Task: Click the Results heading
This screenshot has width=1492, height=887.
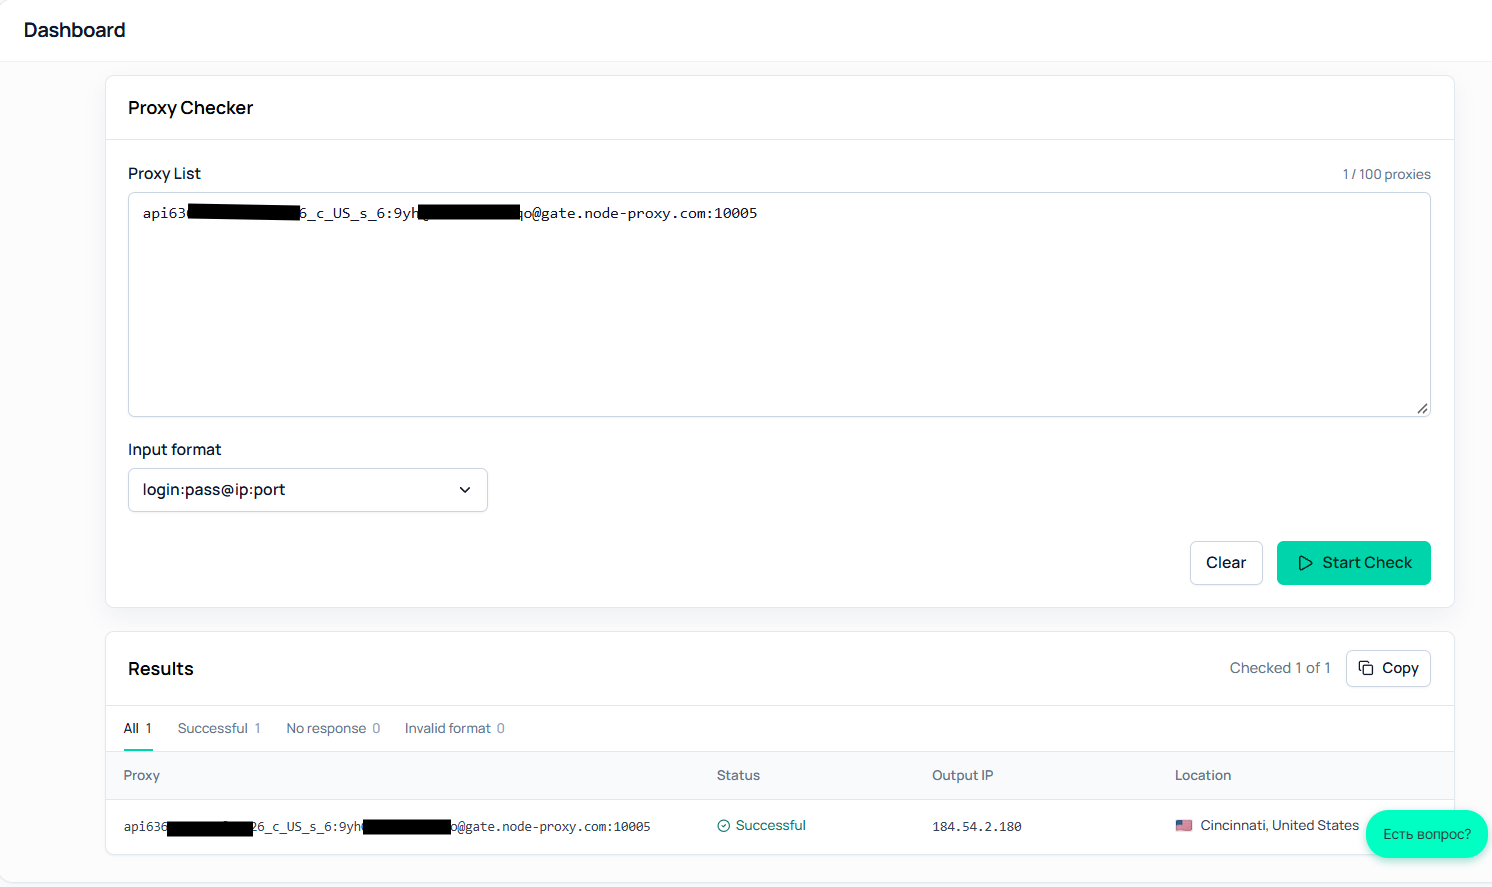Action: (x=161, y=669)
